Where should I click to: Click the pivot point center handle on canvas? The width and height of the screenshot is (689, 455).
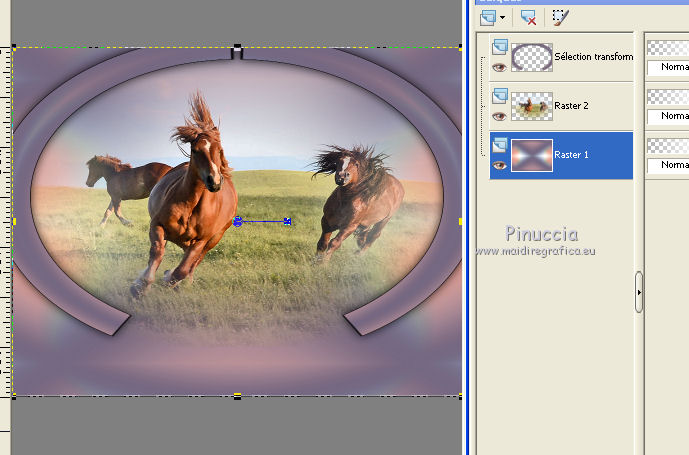point(238,221)
